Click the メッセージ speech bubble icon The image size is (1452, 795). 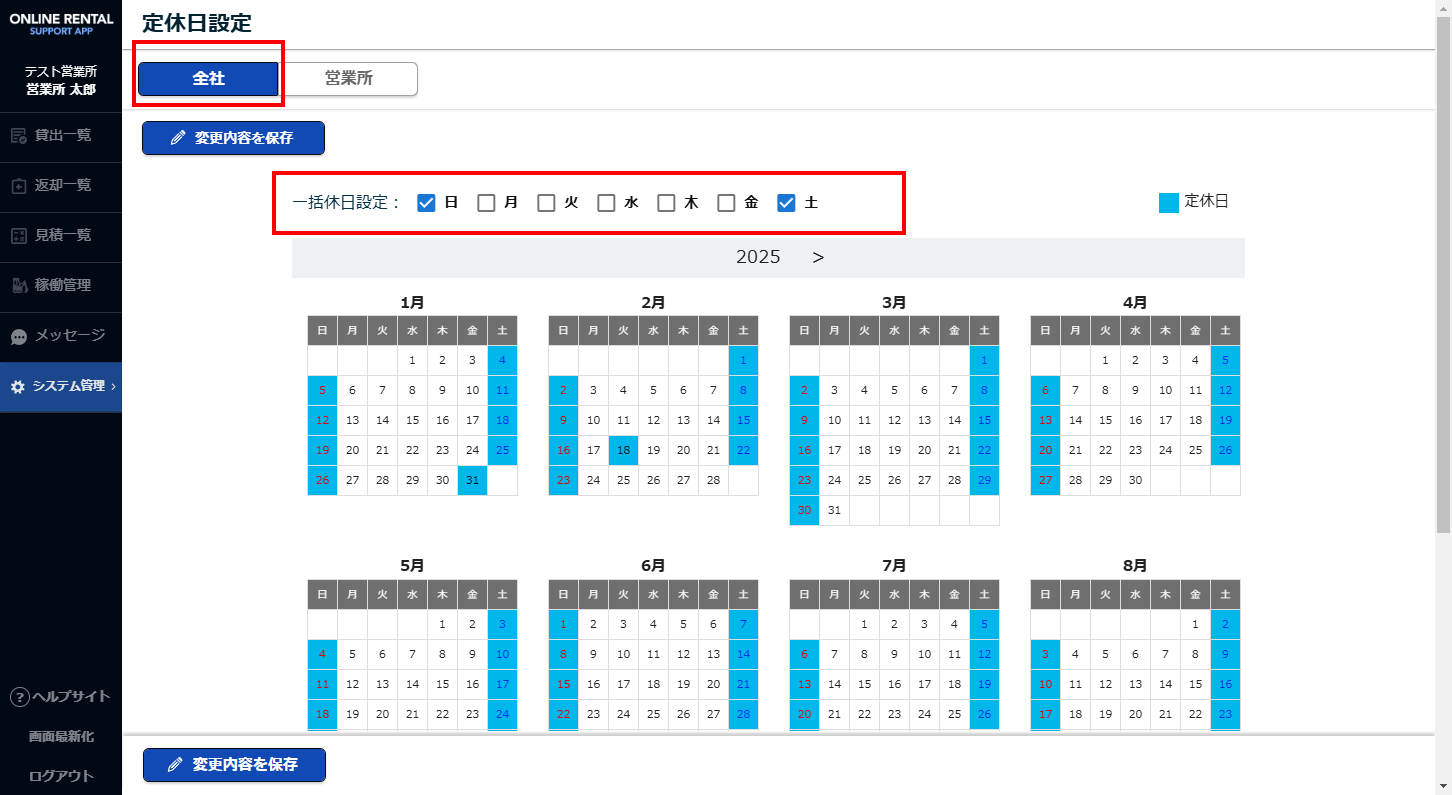[18, 336]
